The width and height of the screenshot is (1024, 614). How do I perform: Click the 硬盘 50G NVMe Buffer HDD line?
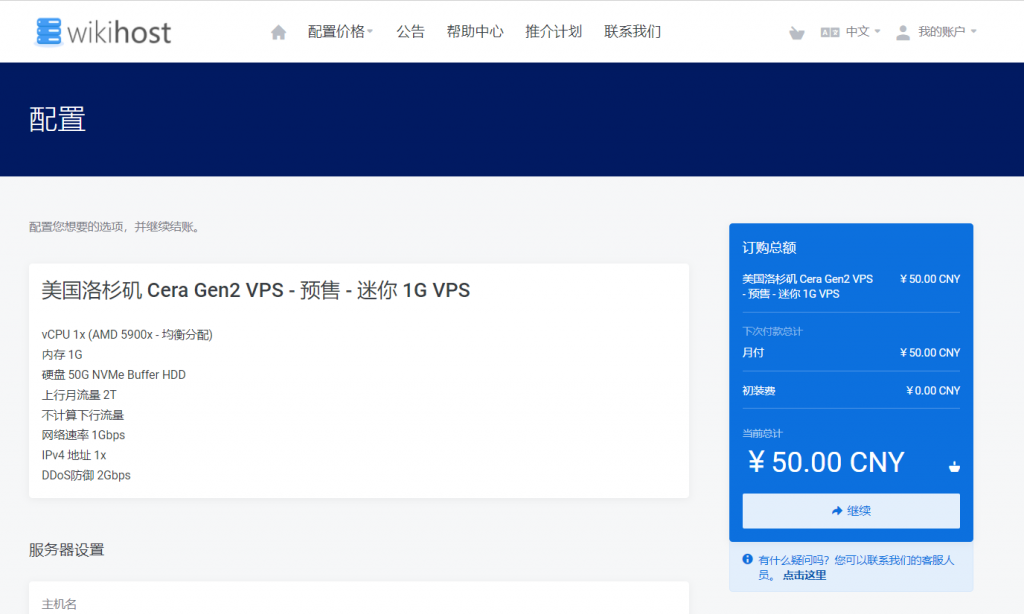(x=114, y=375)
